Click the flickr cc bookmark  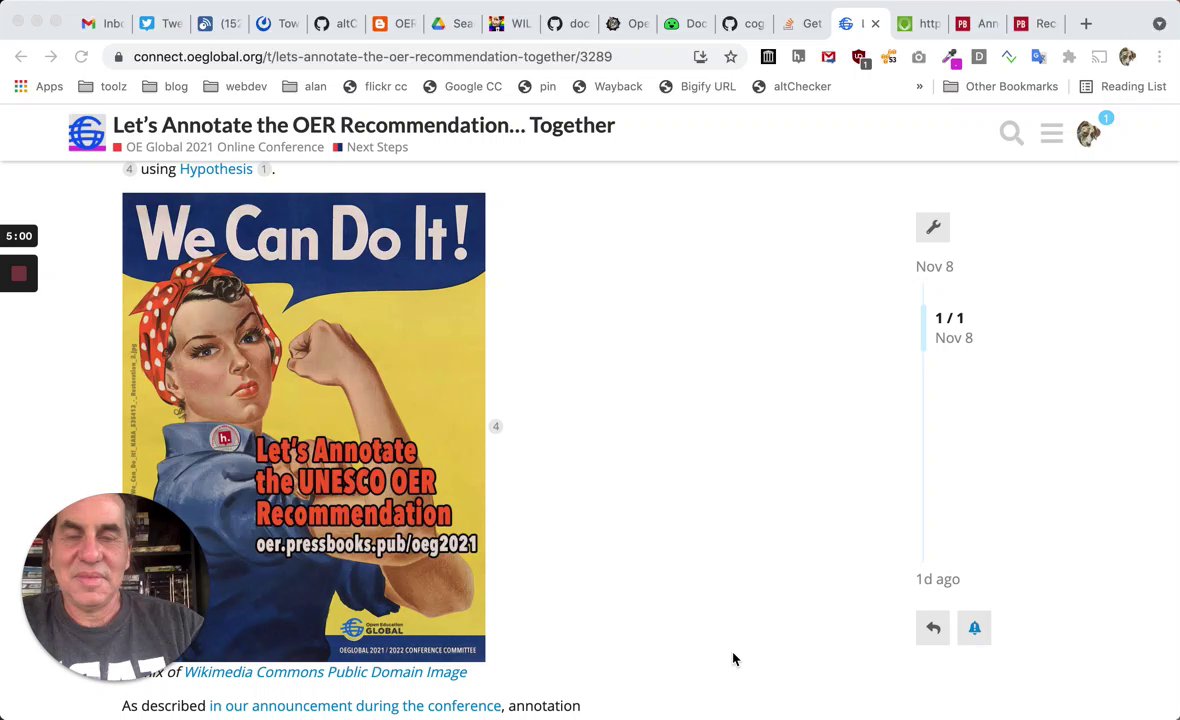pos(375,87)
